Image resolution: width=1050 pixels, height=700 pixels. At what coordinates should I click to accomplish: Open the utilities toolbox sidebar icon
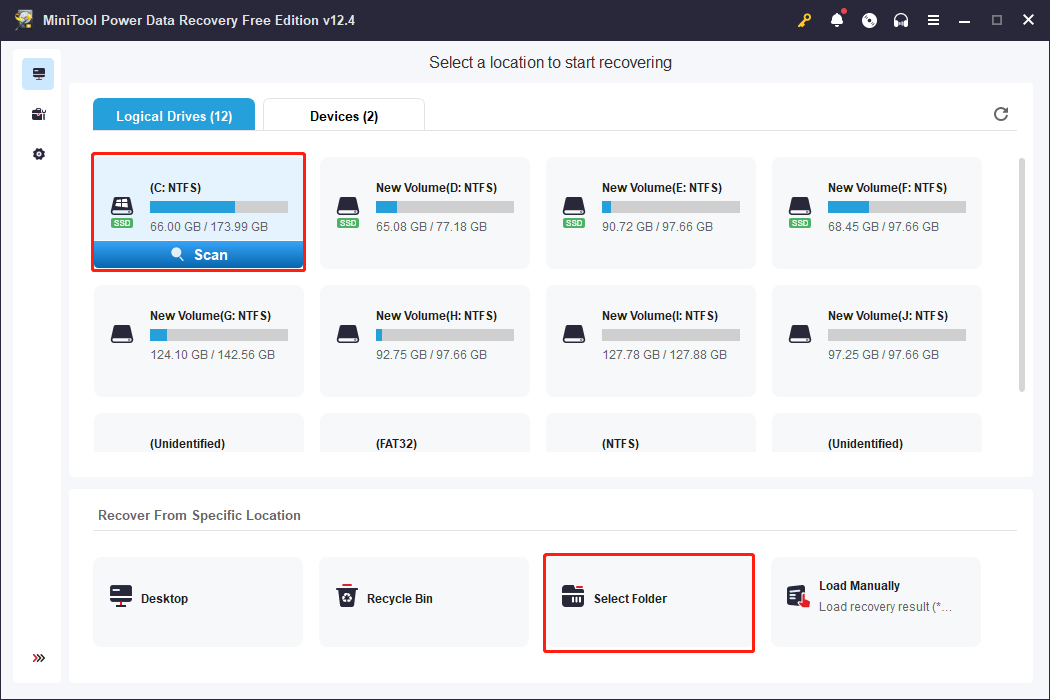click(x=38, y=114)
